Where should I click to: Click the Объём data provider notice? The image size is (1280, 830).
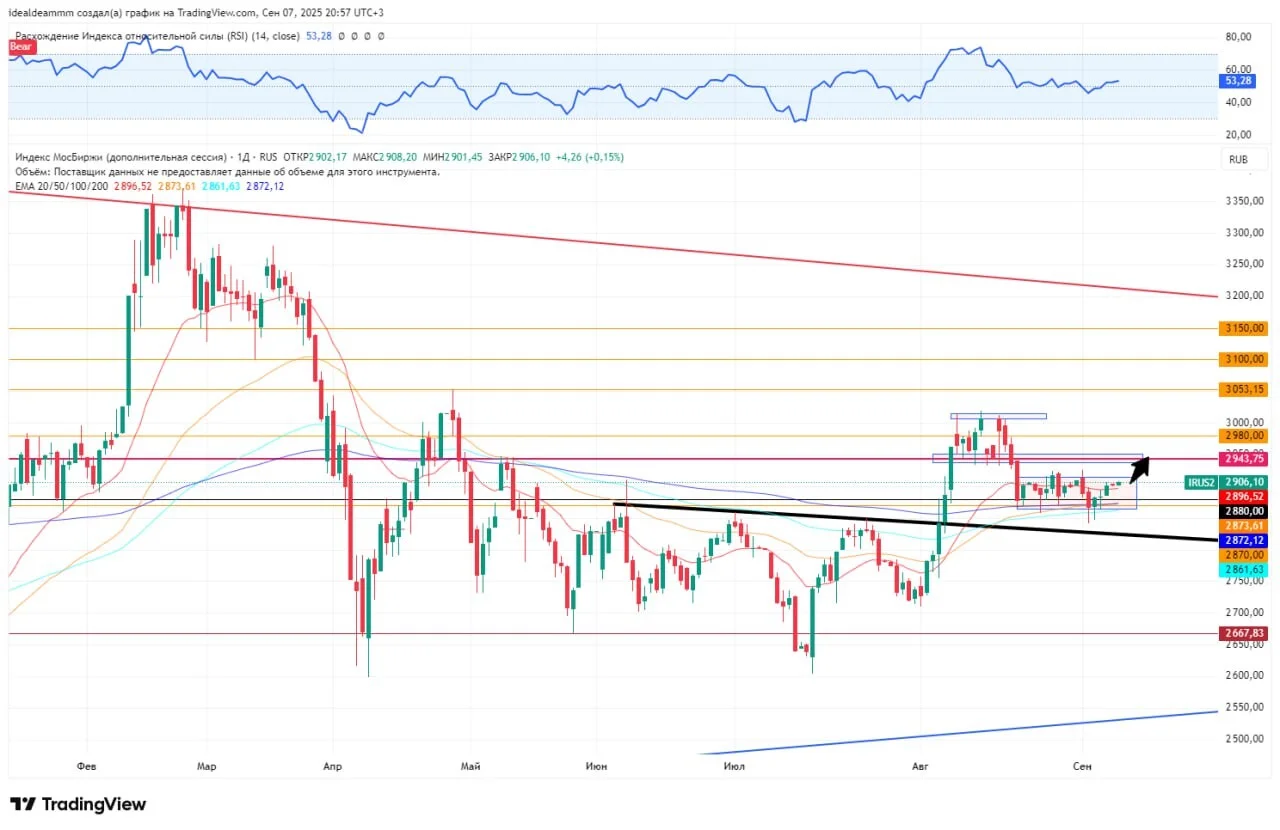tap(227, 172)
